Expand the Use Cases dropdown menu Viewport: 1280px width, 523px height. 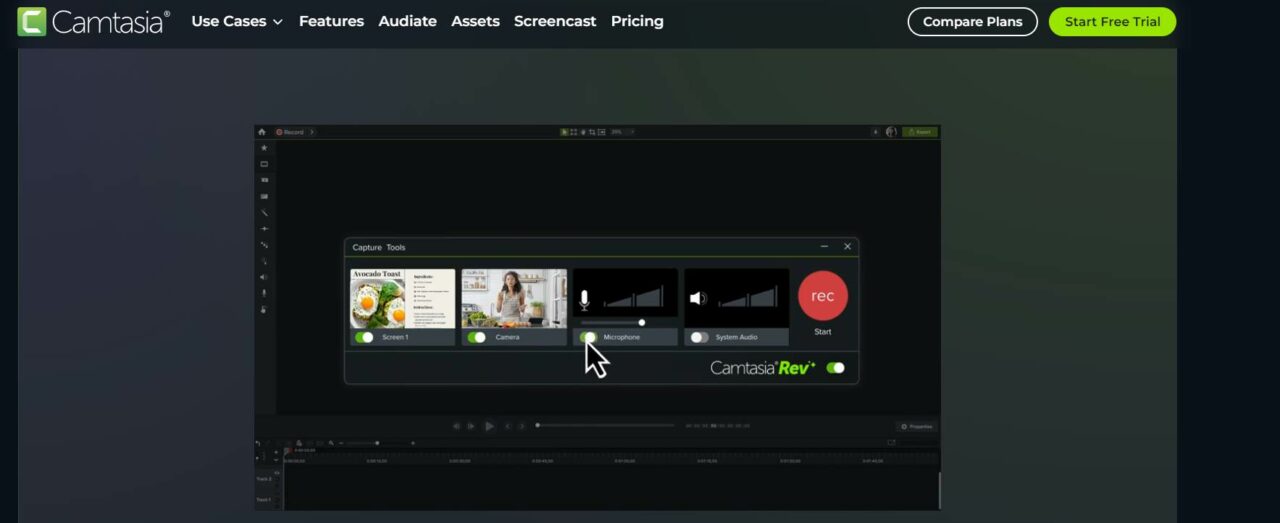tap(237, 21)
